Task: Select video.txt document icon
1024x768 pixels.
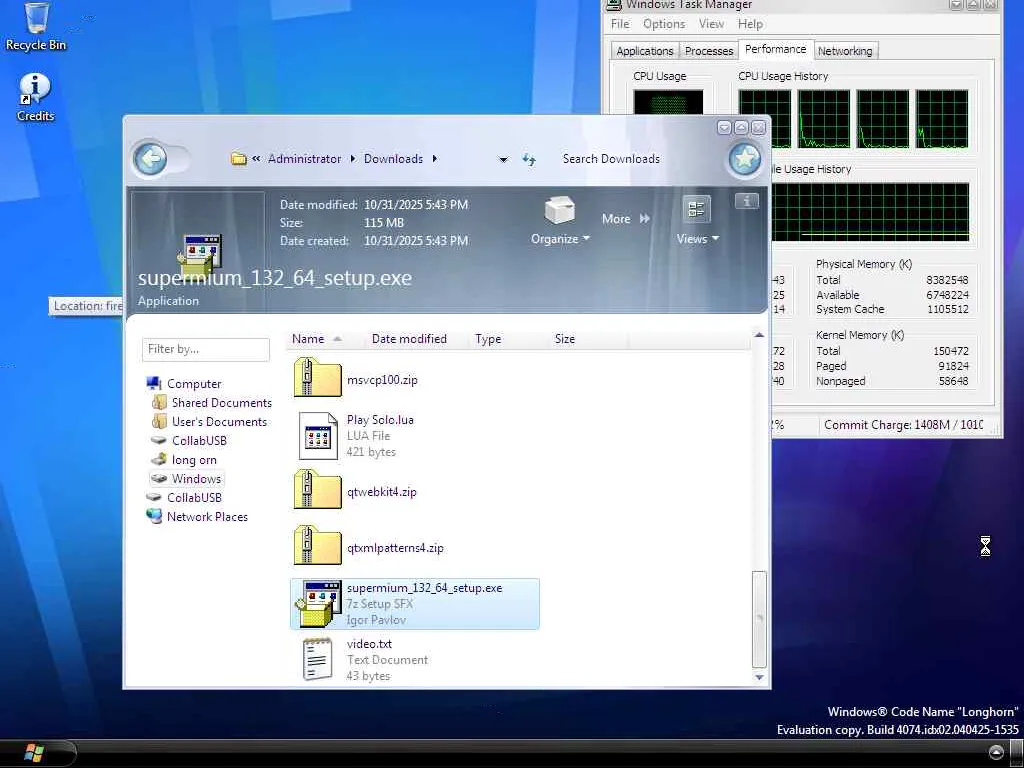Action: pos(317,660)
